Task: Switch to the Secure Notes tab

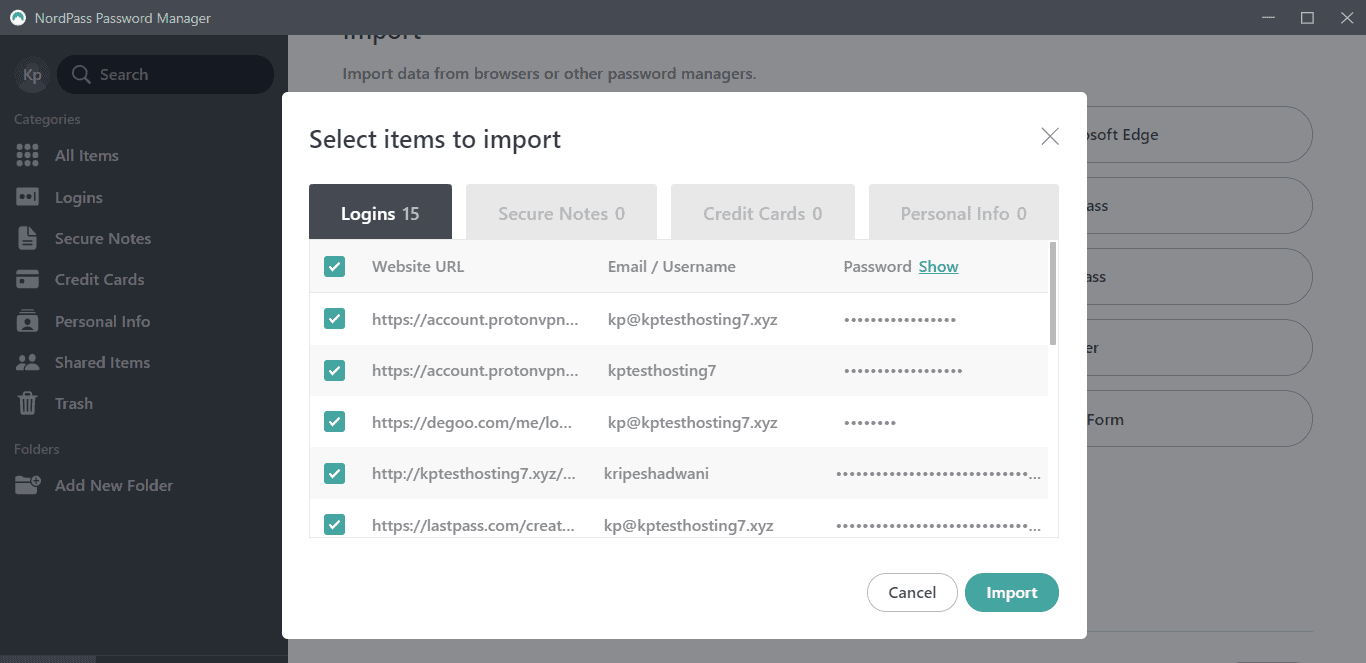Action: point(561,213)
